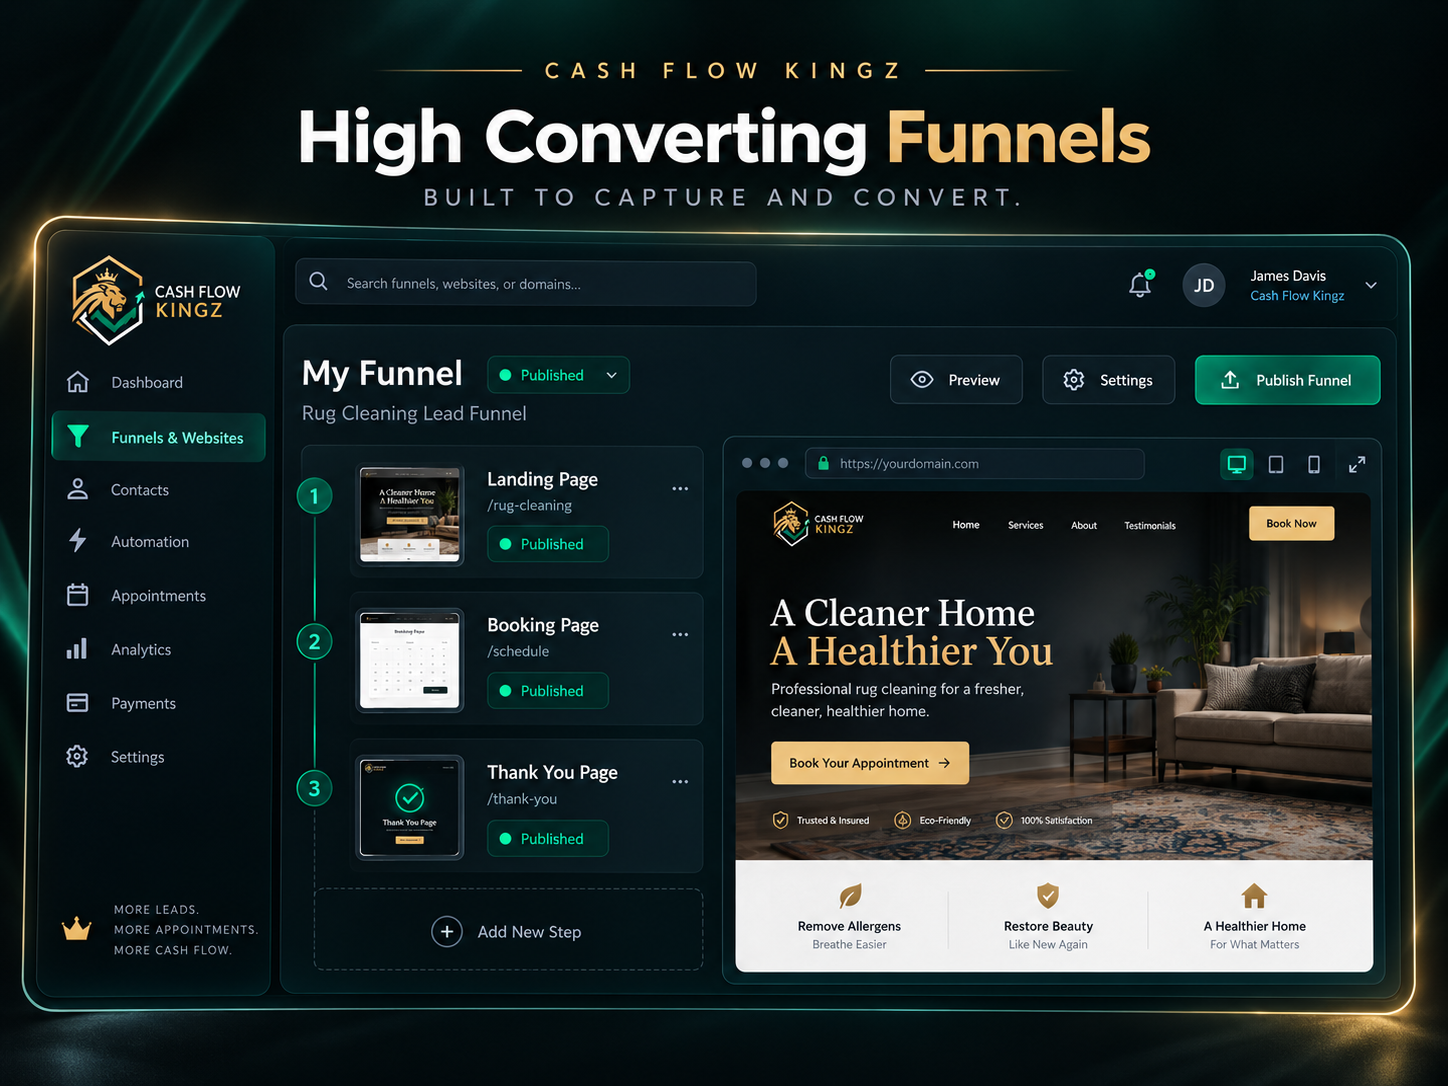Expand preview to fullscreen

coord(1357,464)
